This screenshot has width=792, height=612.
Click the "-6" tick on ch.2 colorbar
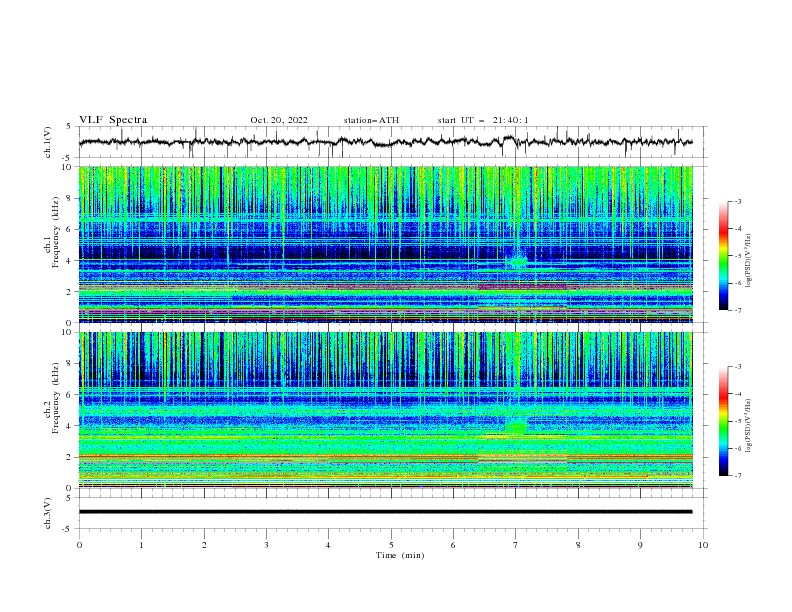pyautogui.click(x=738, y=448)
